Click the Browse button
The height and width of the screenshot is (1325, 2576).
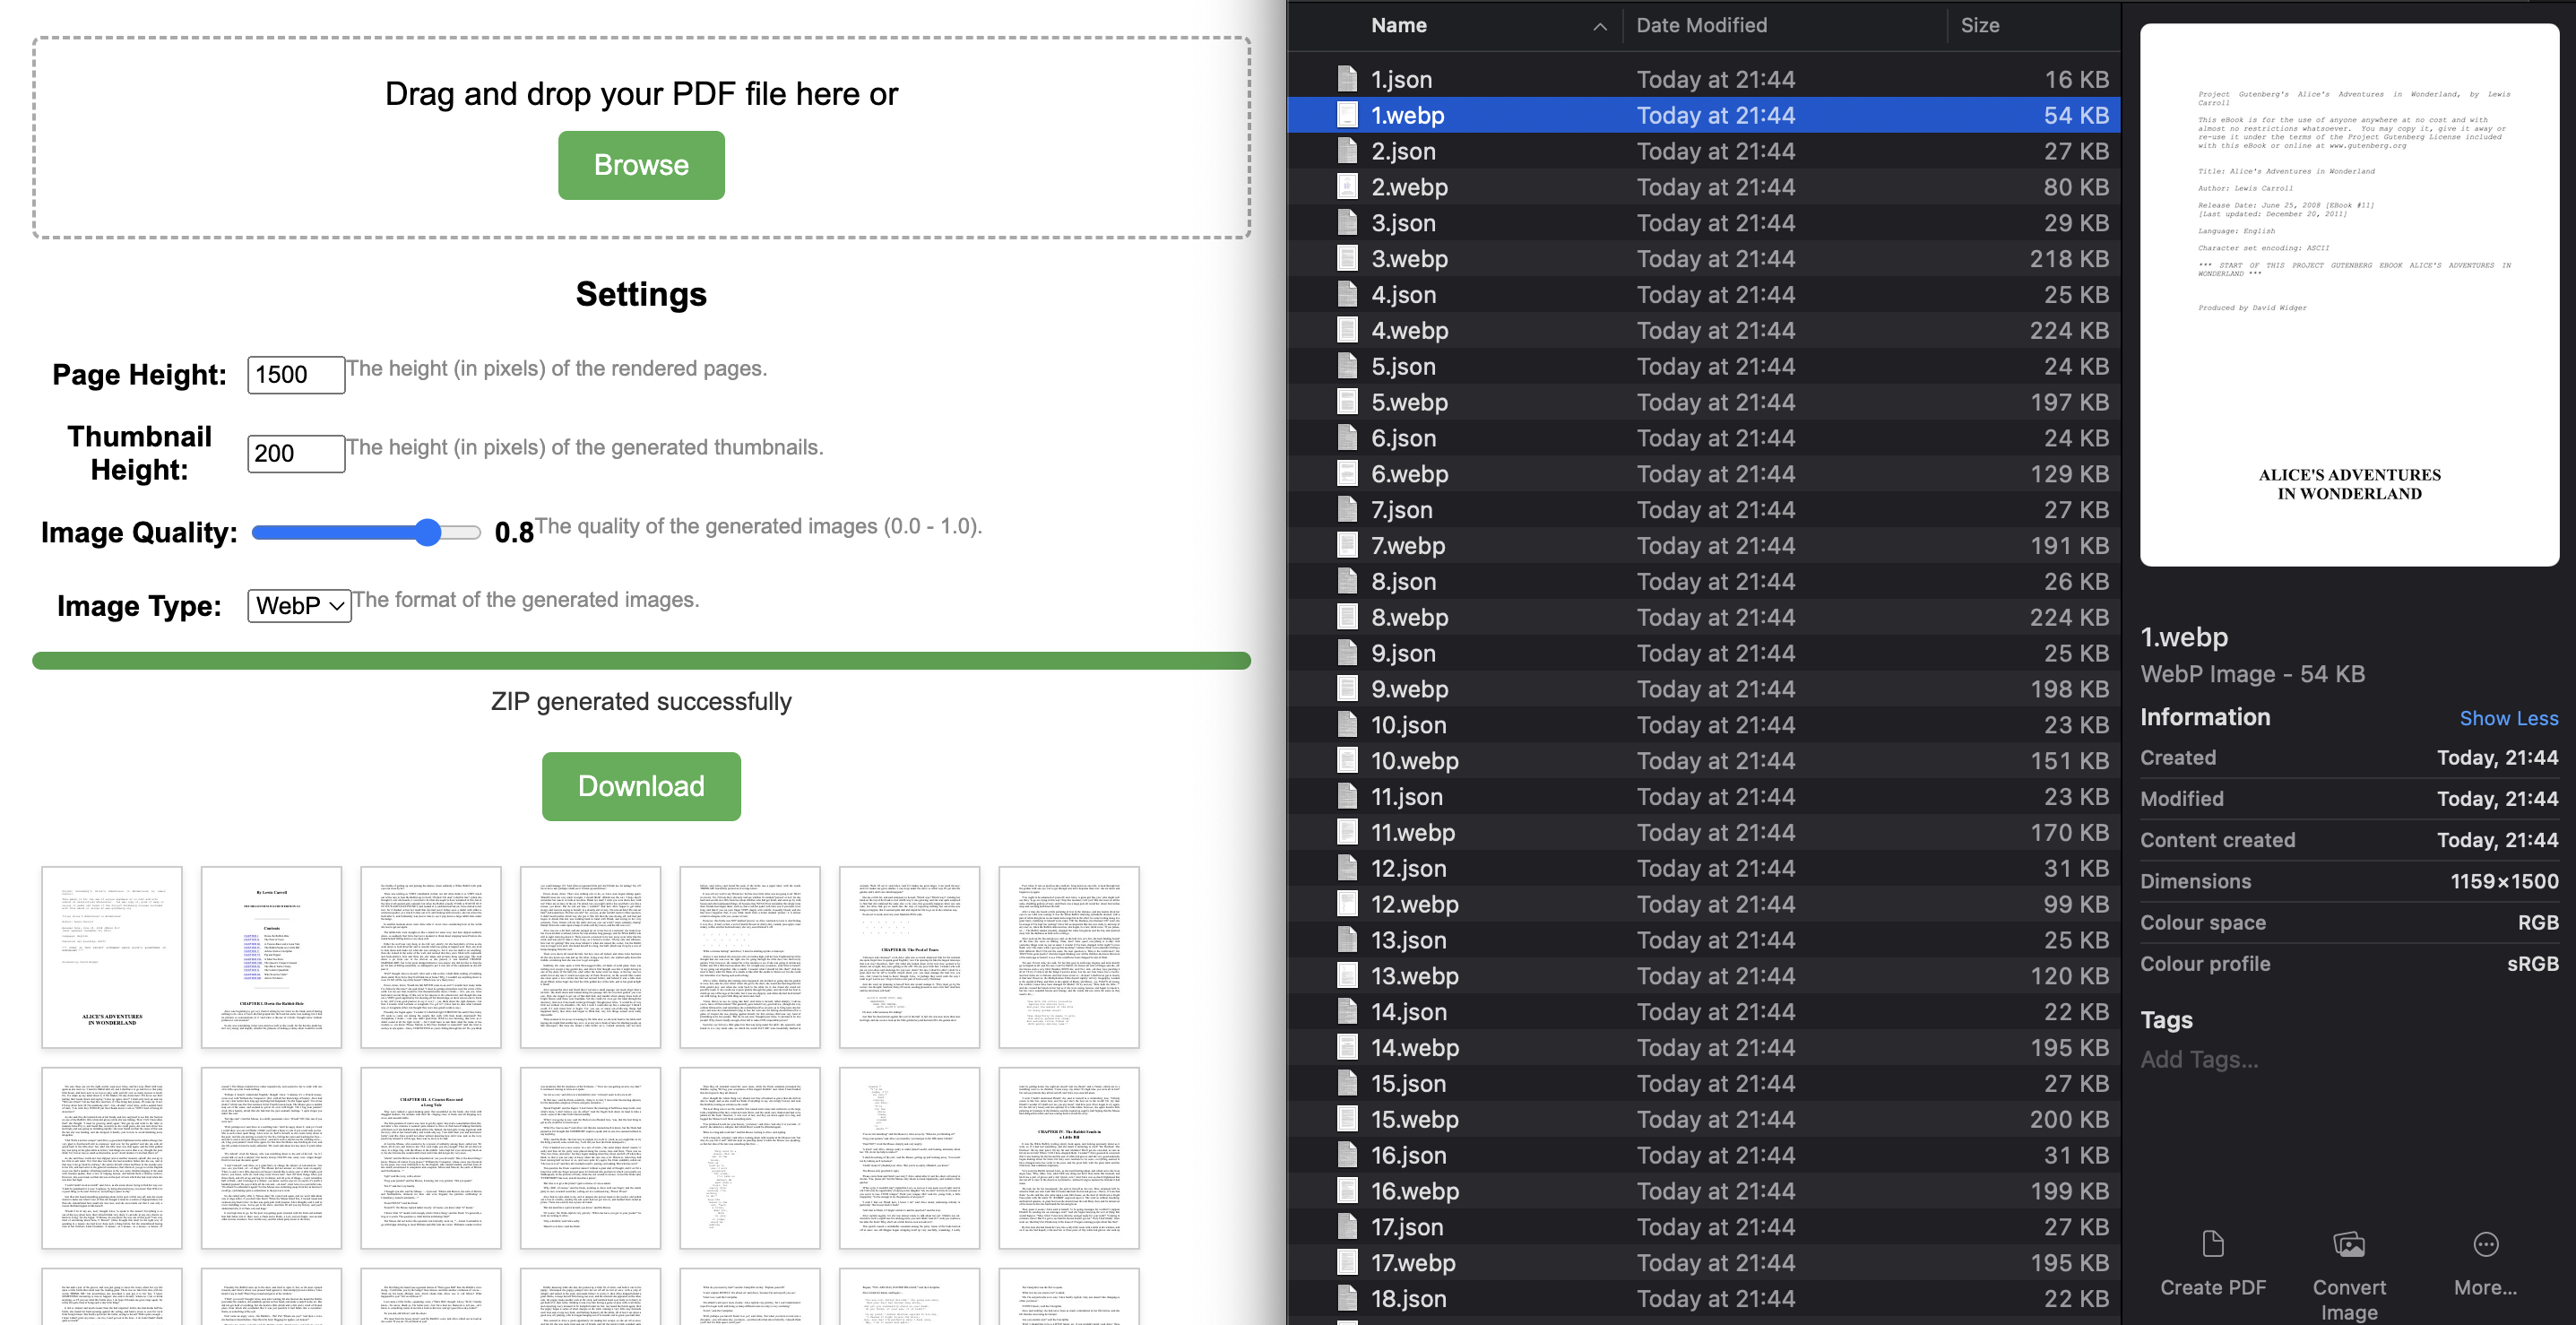[x=640, y=164]
